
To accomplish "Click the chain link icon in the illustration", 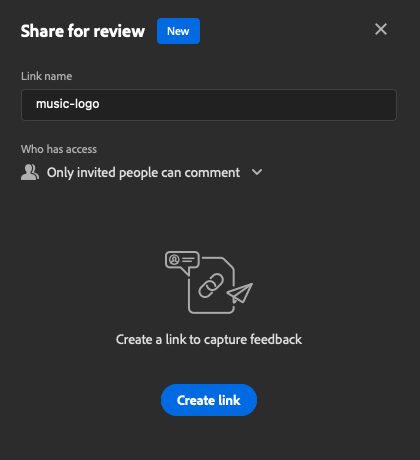I will tap(211, 285).
